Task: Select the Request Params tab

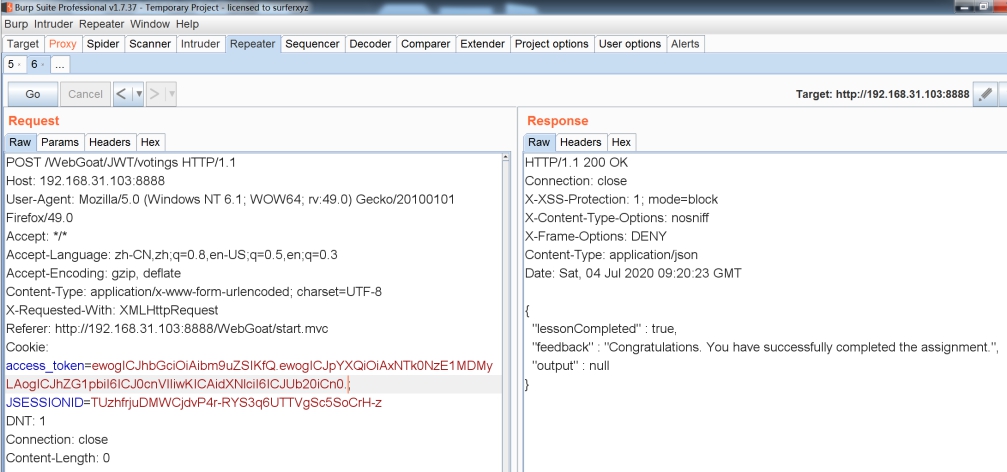Action: point(60,142)
